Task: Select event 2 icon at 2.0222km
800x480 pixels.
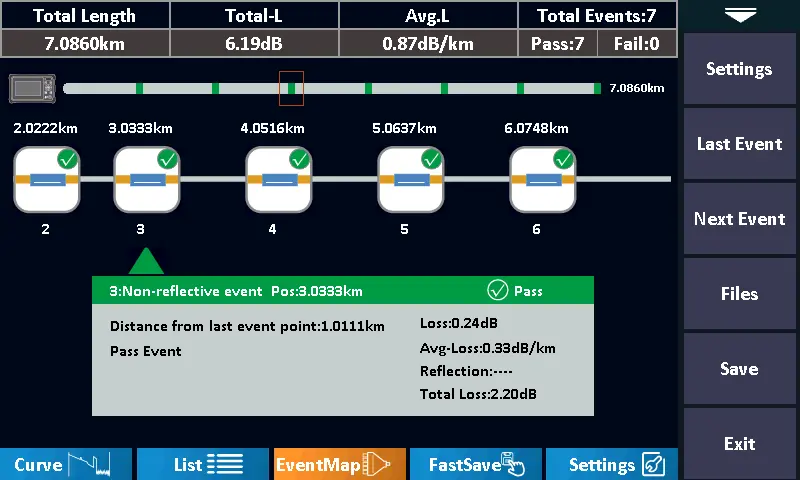Action: tap(46, 180)
